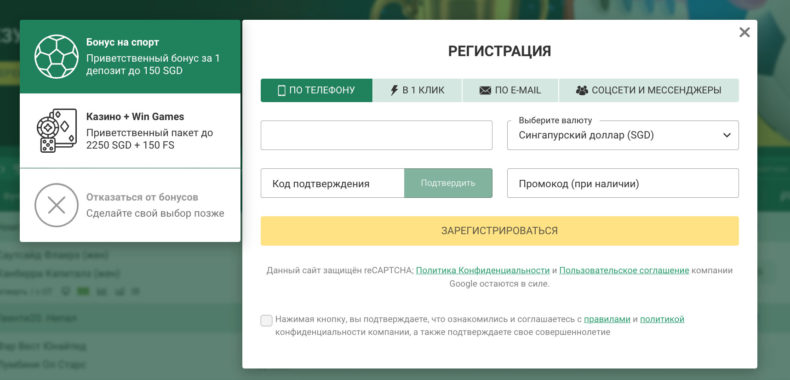790x380 pixels.
Task: Click the Подтвердить button
Action: (x=448, y=183)
